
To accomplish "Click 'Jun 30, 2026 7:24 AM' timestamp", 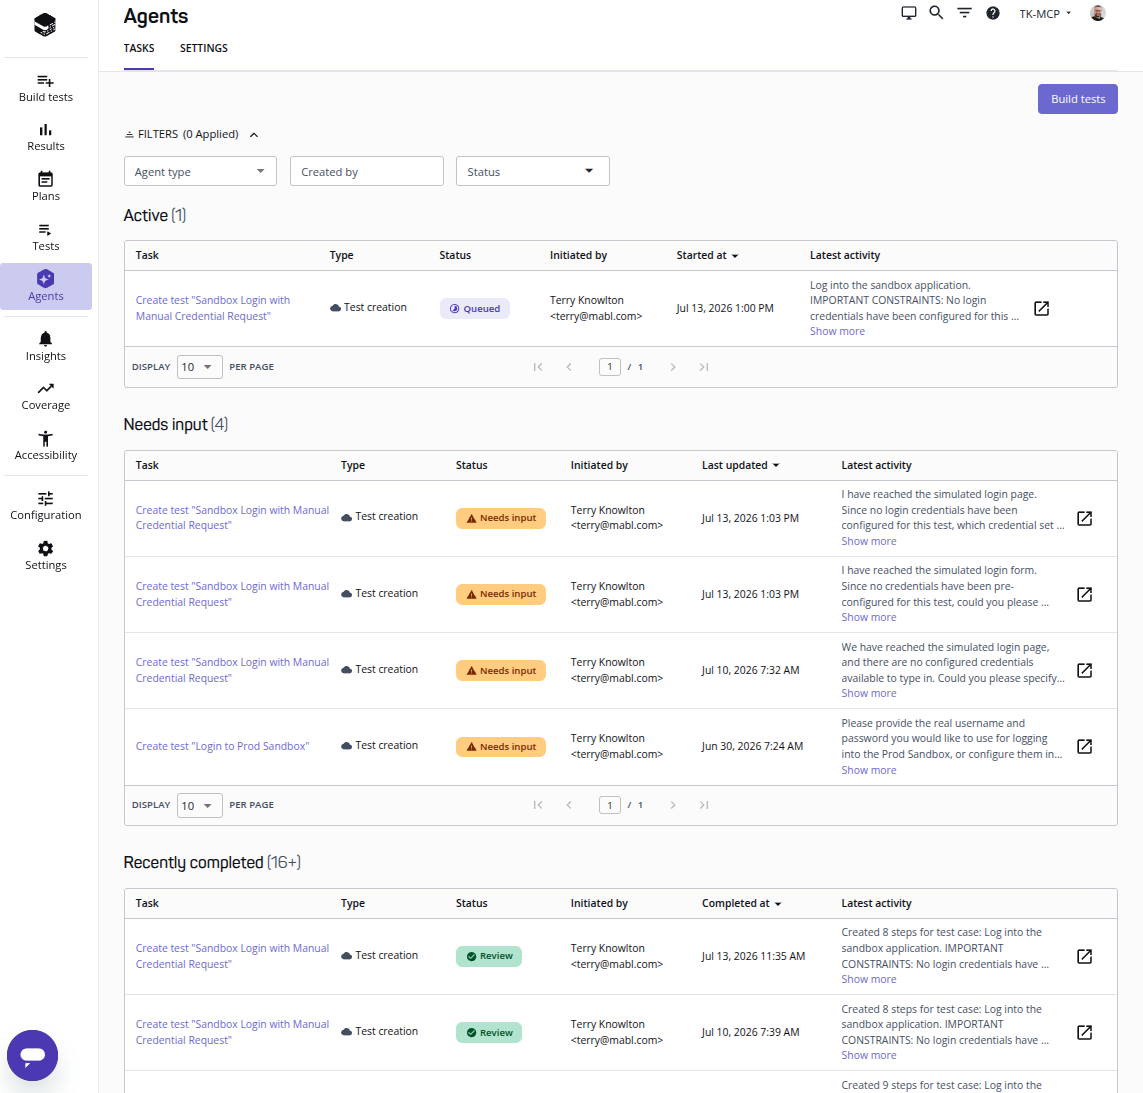I will (x=752, y=746).
